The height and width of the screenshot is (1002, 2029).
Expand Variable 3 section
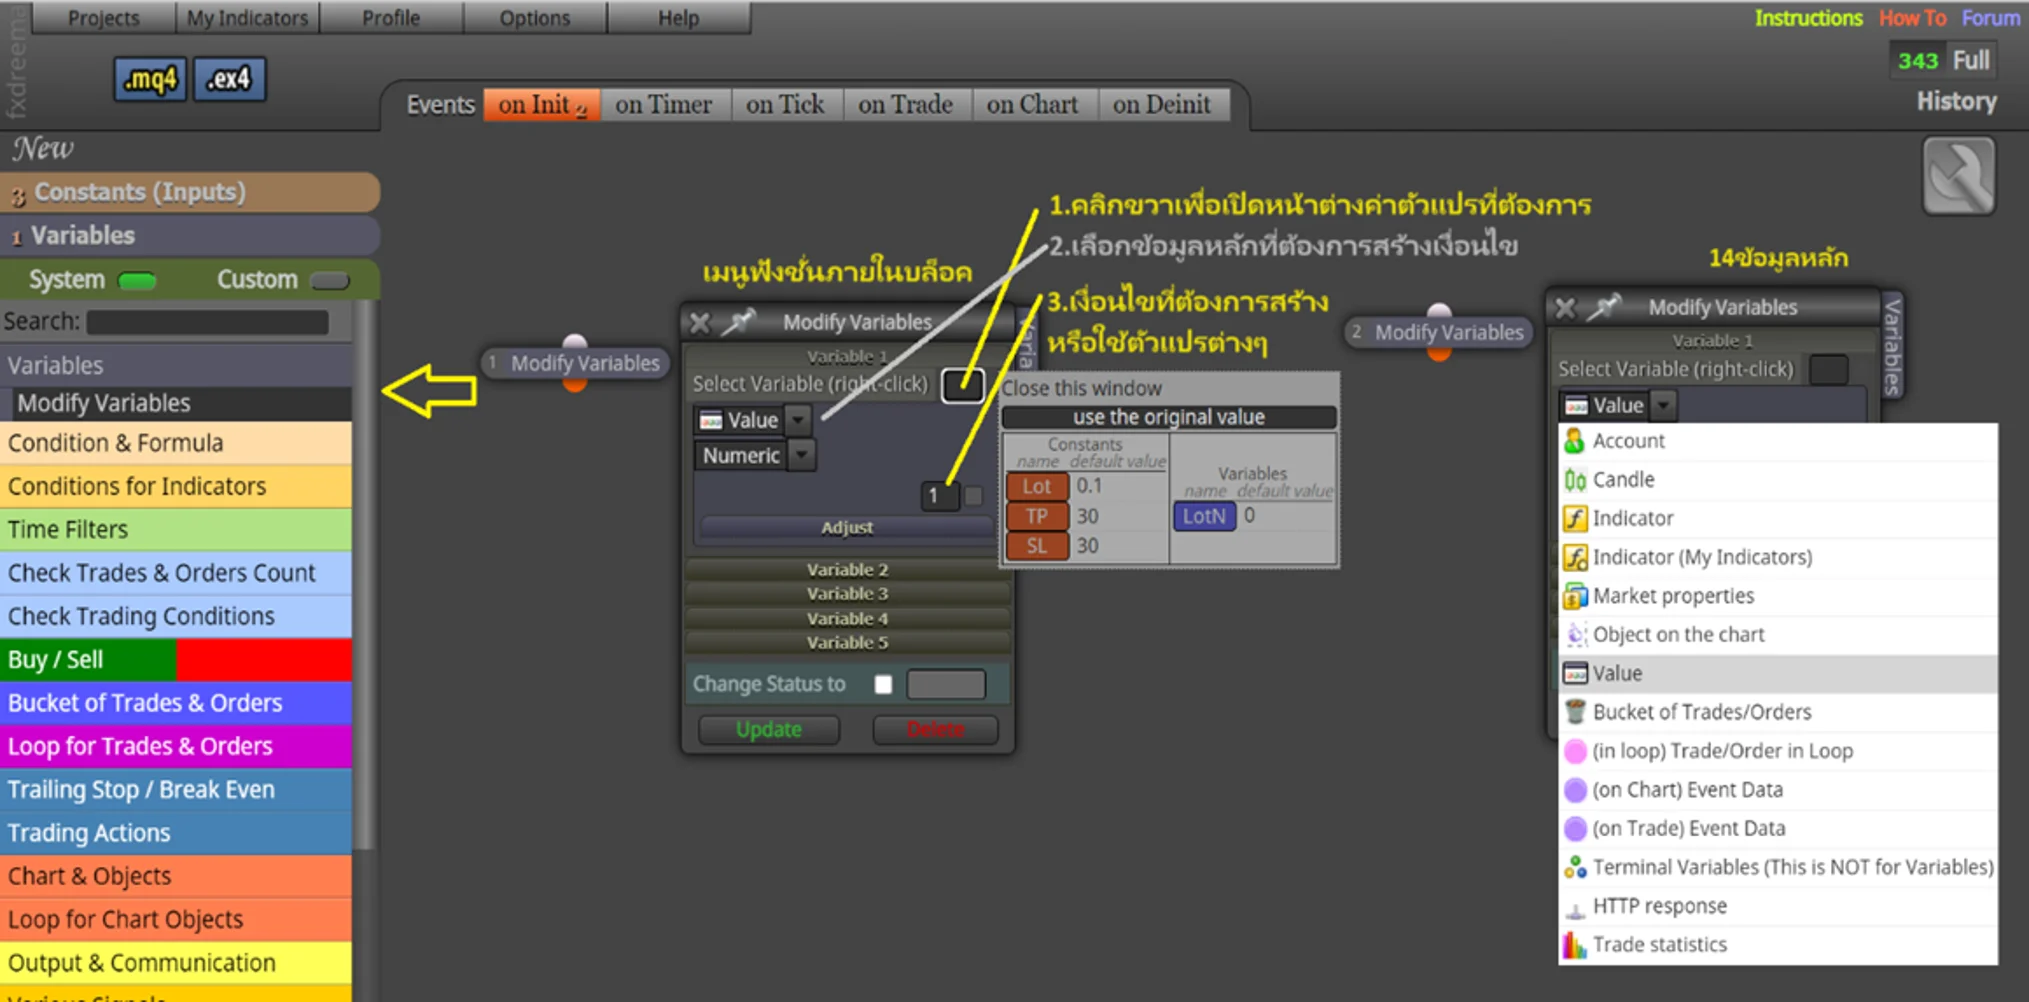click(x=847, y=593)
